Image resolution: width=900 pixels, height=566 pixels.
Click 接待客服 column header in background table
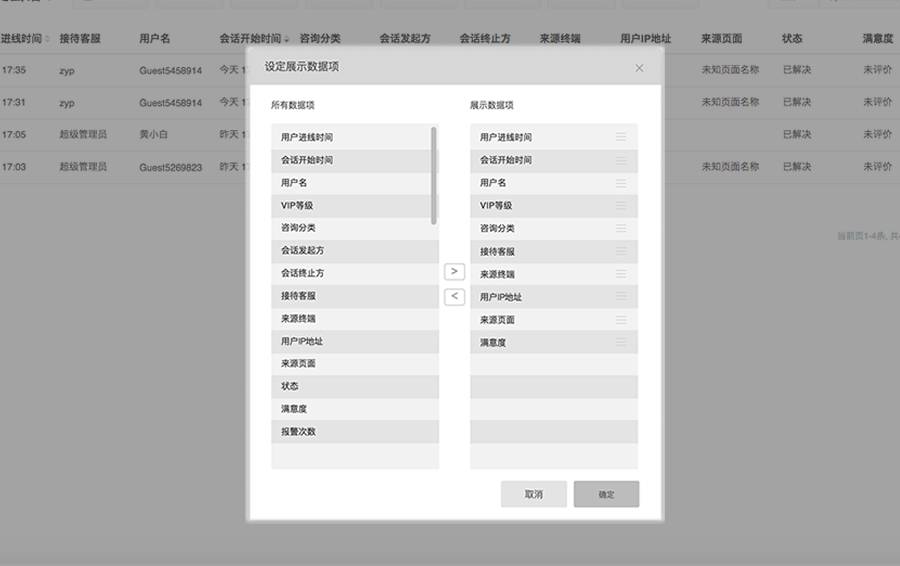[x=80, y=38]
